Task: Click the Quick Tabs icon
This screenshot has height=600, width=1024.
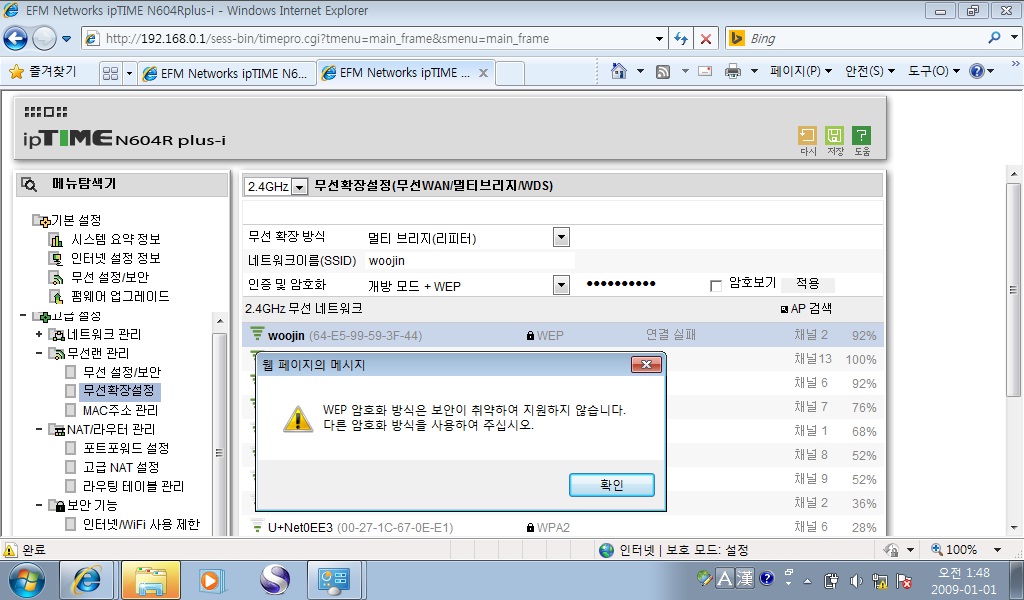Action: 110,73
